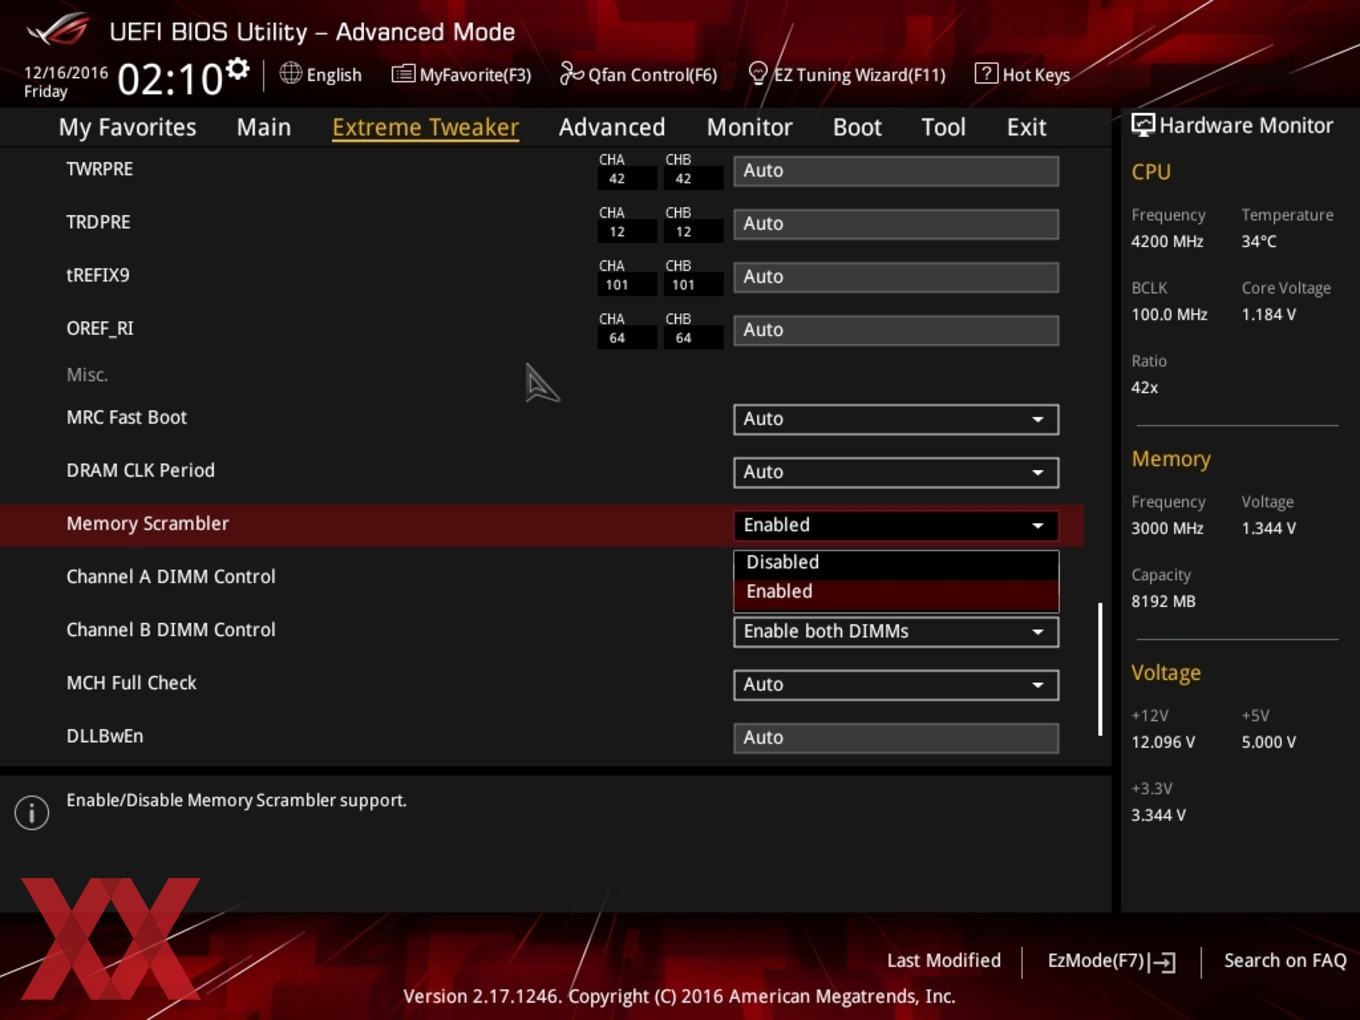Open Channel B DIMM Control dropdown

point(896,632)
